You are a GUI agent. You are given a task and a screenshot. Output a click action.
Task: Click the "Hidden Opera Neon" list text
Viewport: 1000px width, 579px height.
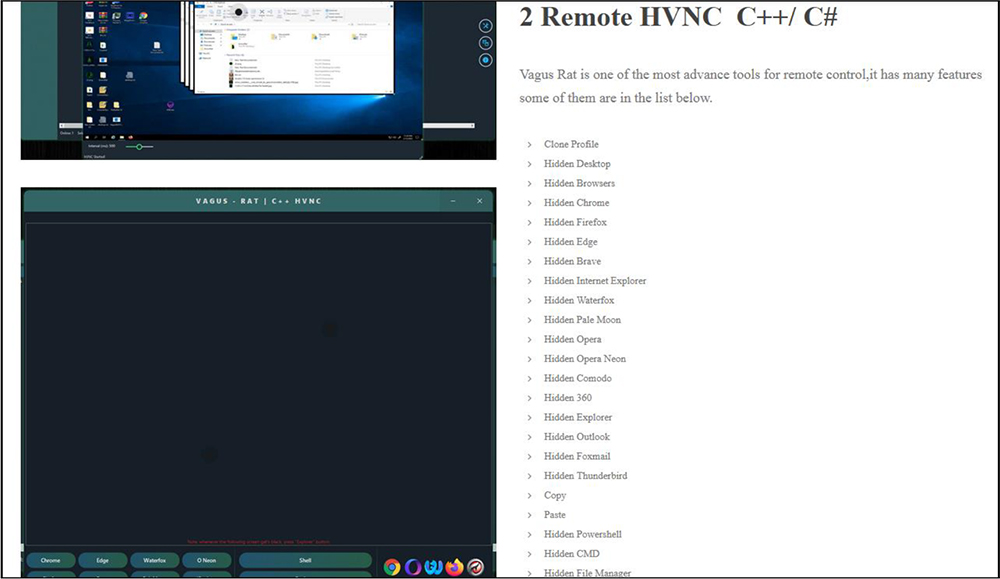[x=585, y=359]
